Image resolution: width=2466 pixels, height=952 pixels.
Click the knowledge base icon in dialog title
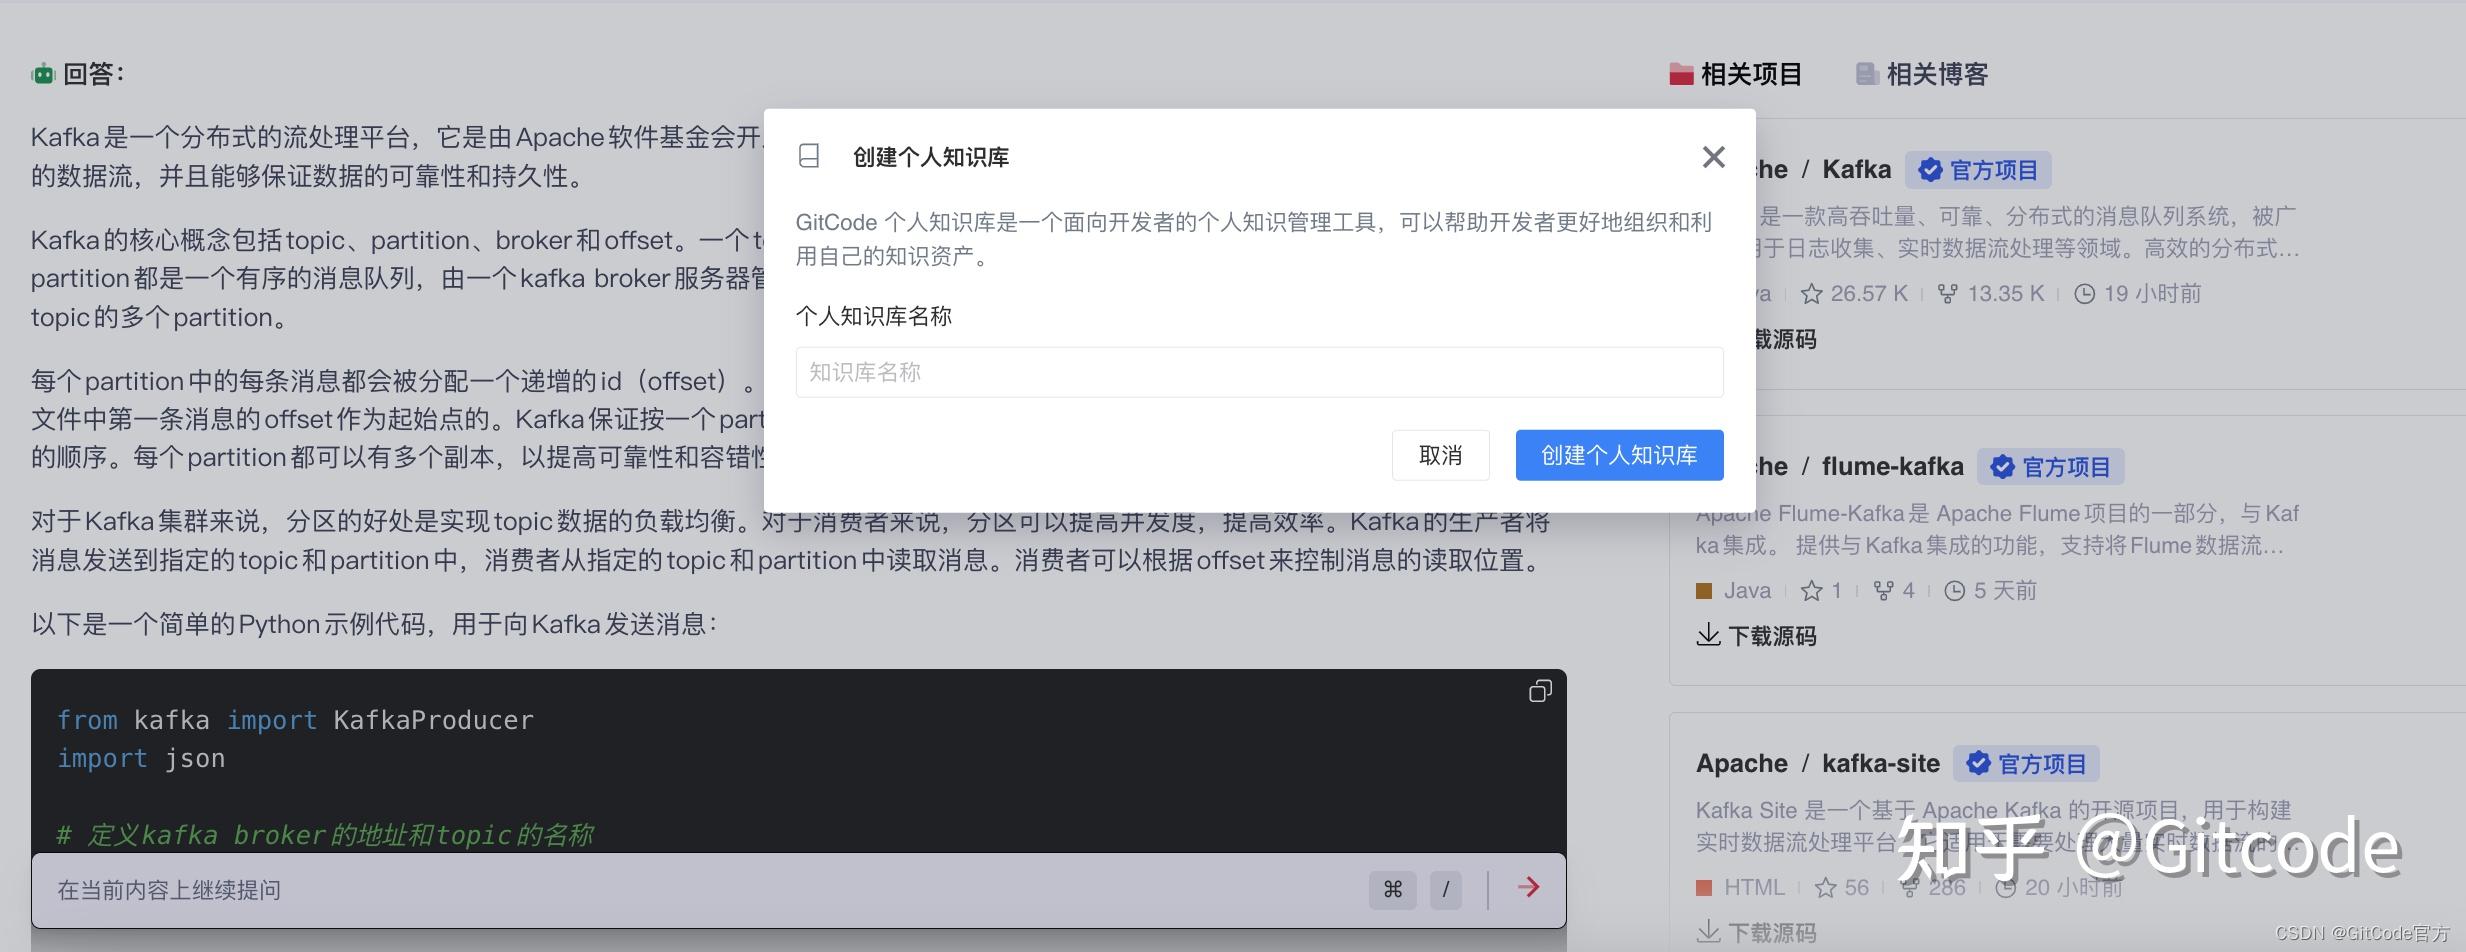tap(808, 156)
